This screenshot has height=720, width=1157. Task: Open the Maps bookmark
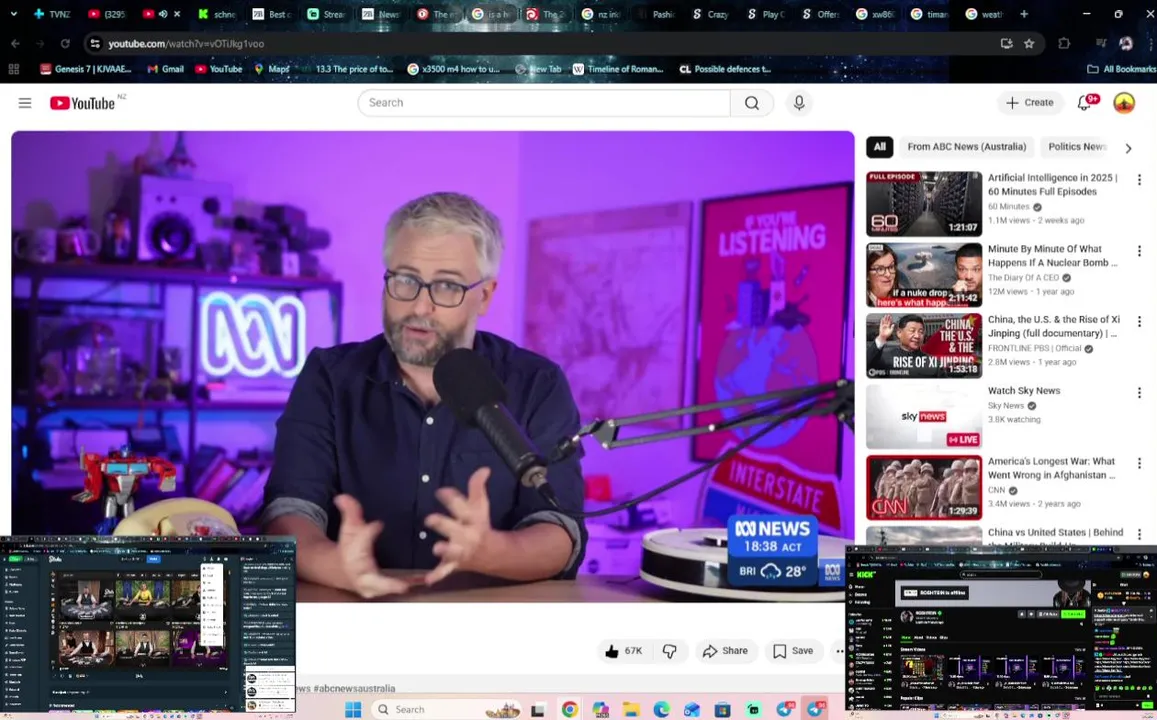272,69
